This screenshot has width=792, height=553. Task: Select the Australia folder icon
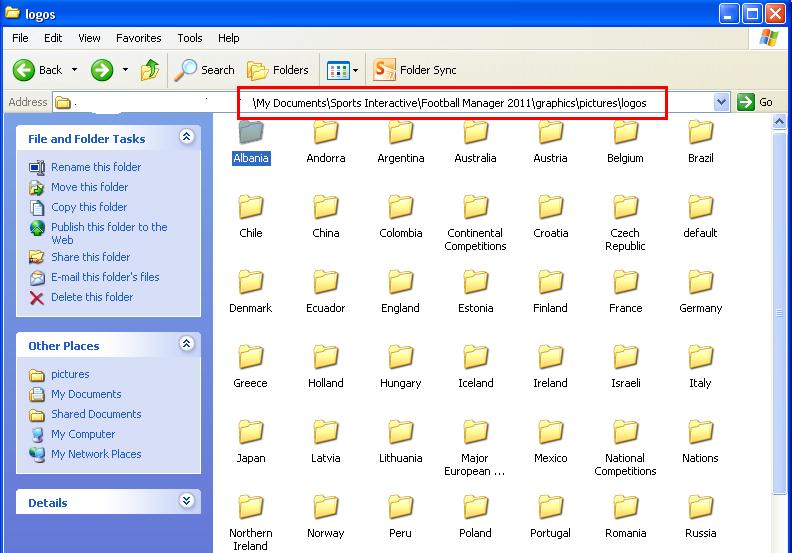click(475, 132)
